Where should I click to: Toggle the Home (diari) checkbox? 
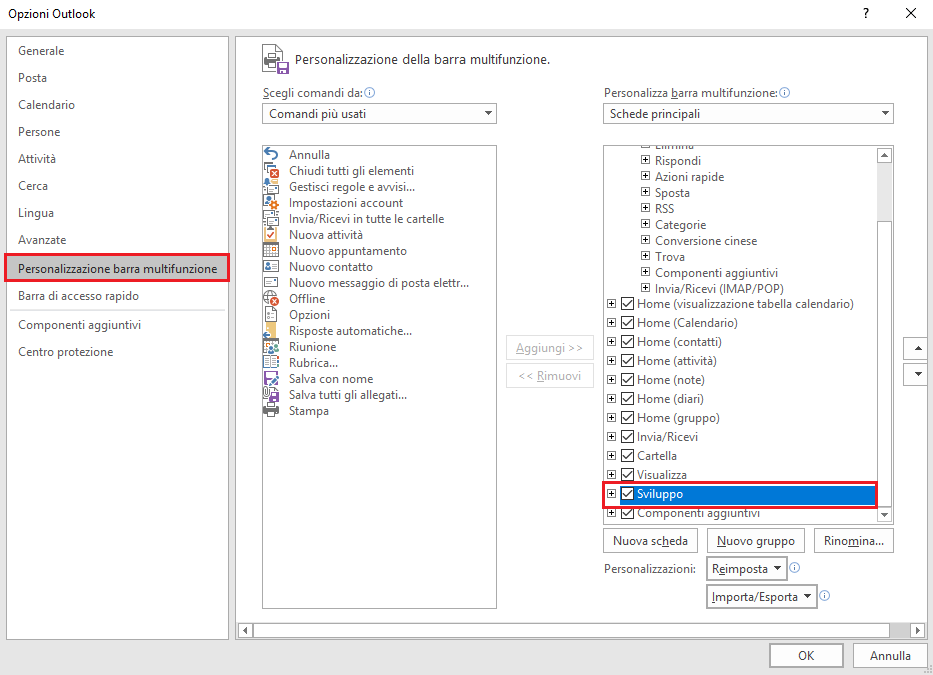coord(627,399)
